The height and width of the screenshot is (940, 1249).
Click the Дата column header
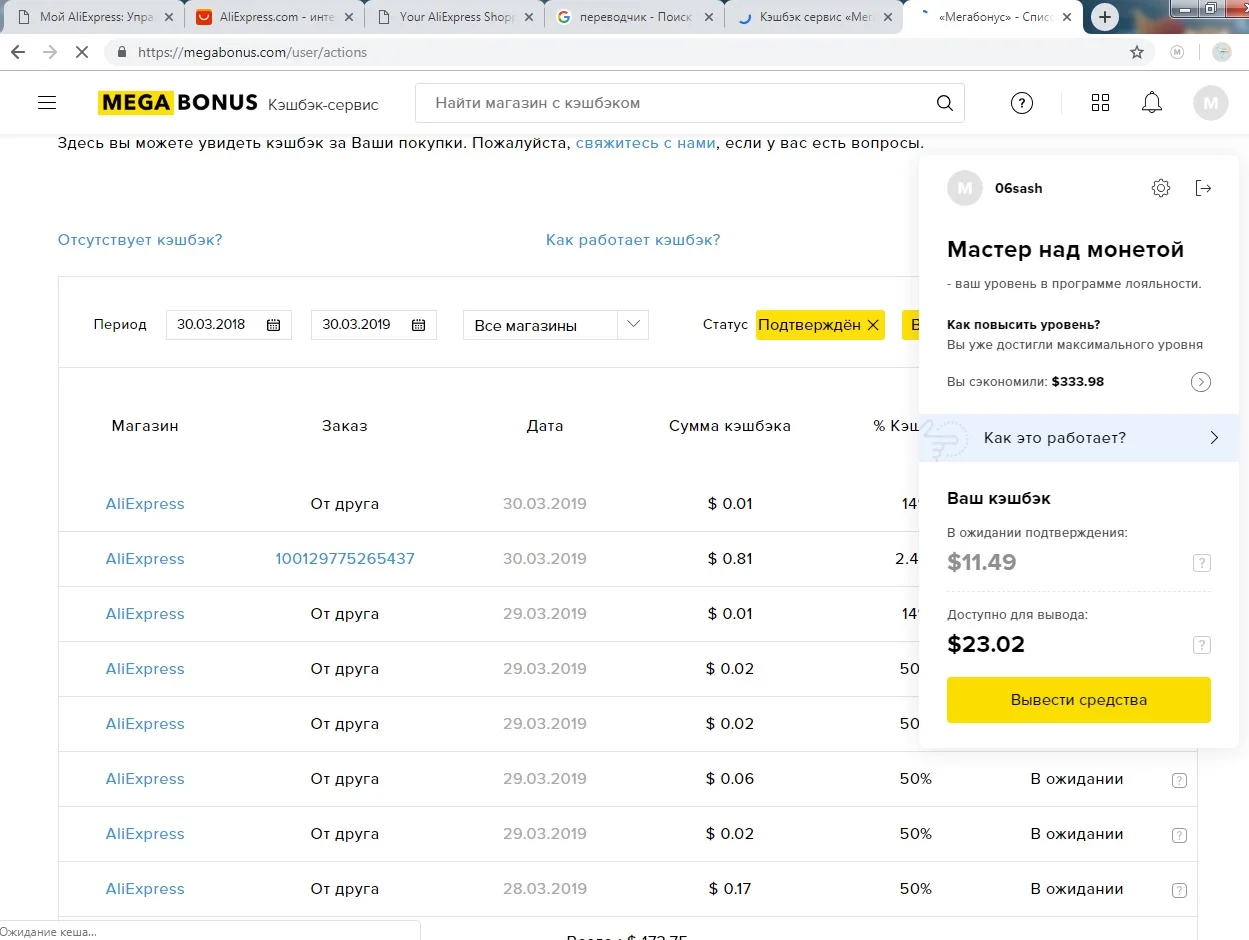(545, 426)
